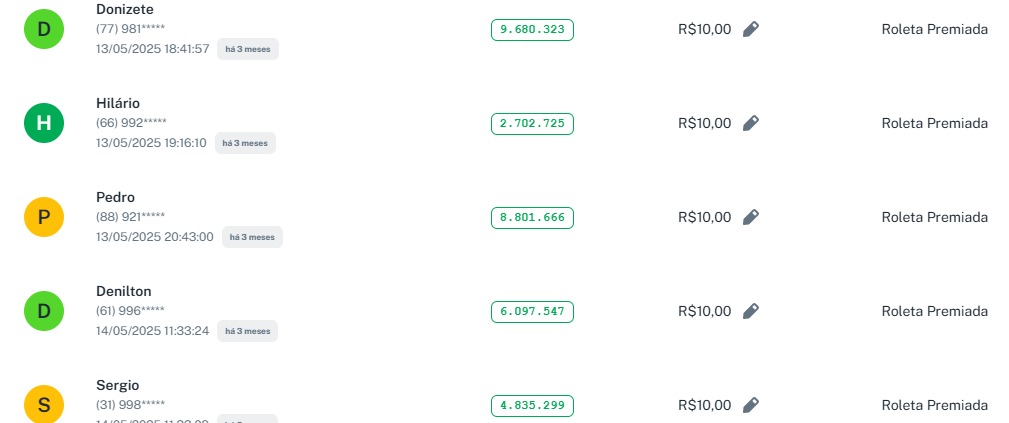
Task: Click Sergio's yellow S avatar
Action: pyautogui.click(x=44, y=405)
